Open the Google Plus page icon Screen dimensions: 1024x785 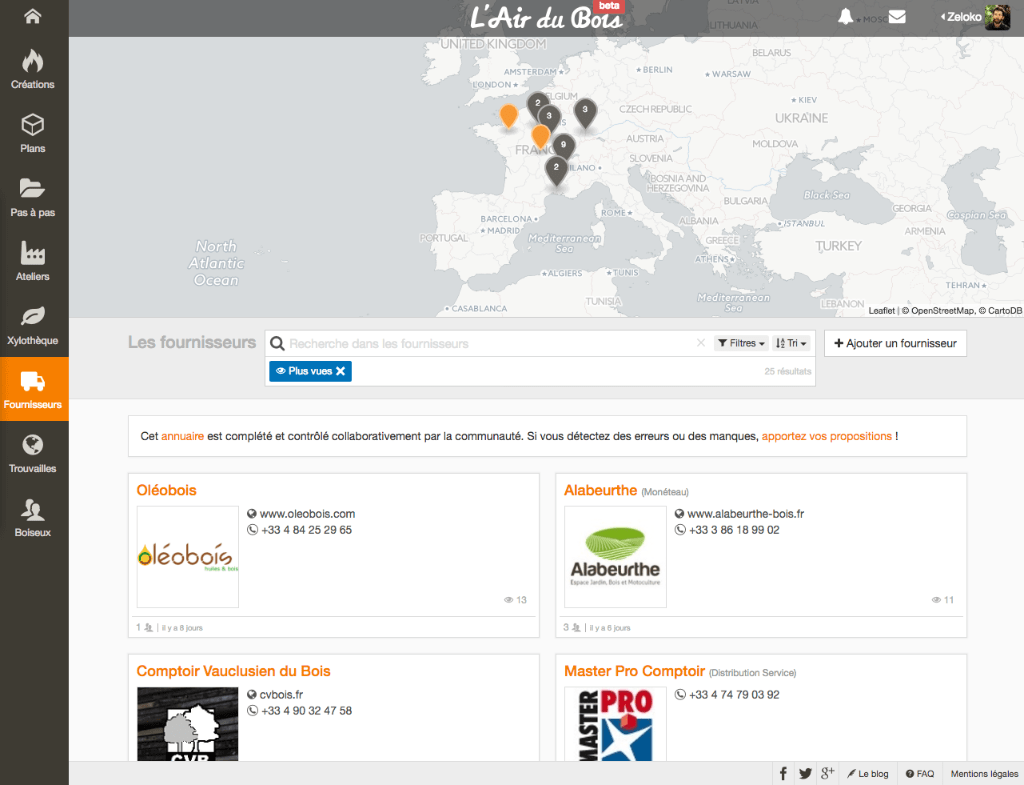(827, 774)
